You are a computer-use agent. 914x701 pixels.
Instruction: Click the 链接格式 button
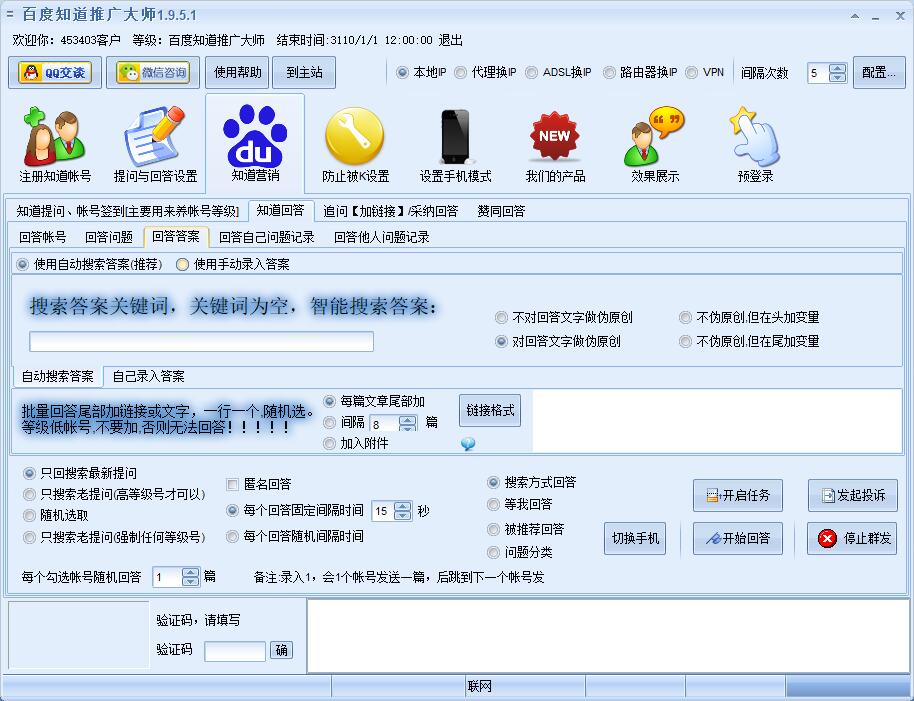tap(490, 410)
